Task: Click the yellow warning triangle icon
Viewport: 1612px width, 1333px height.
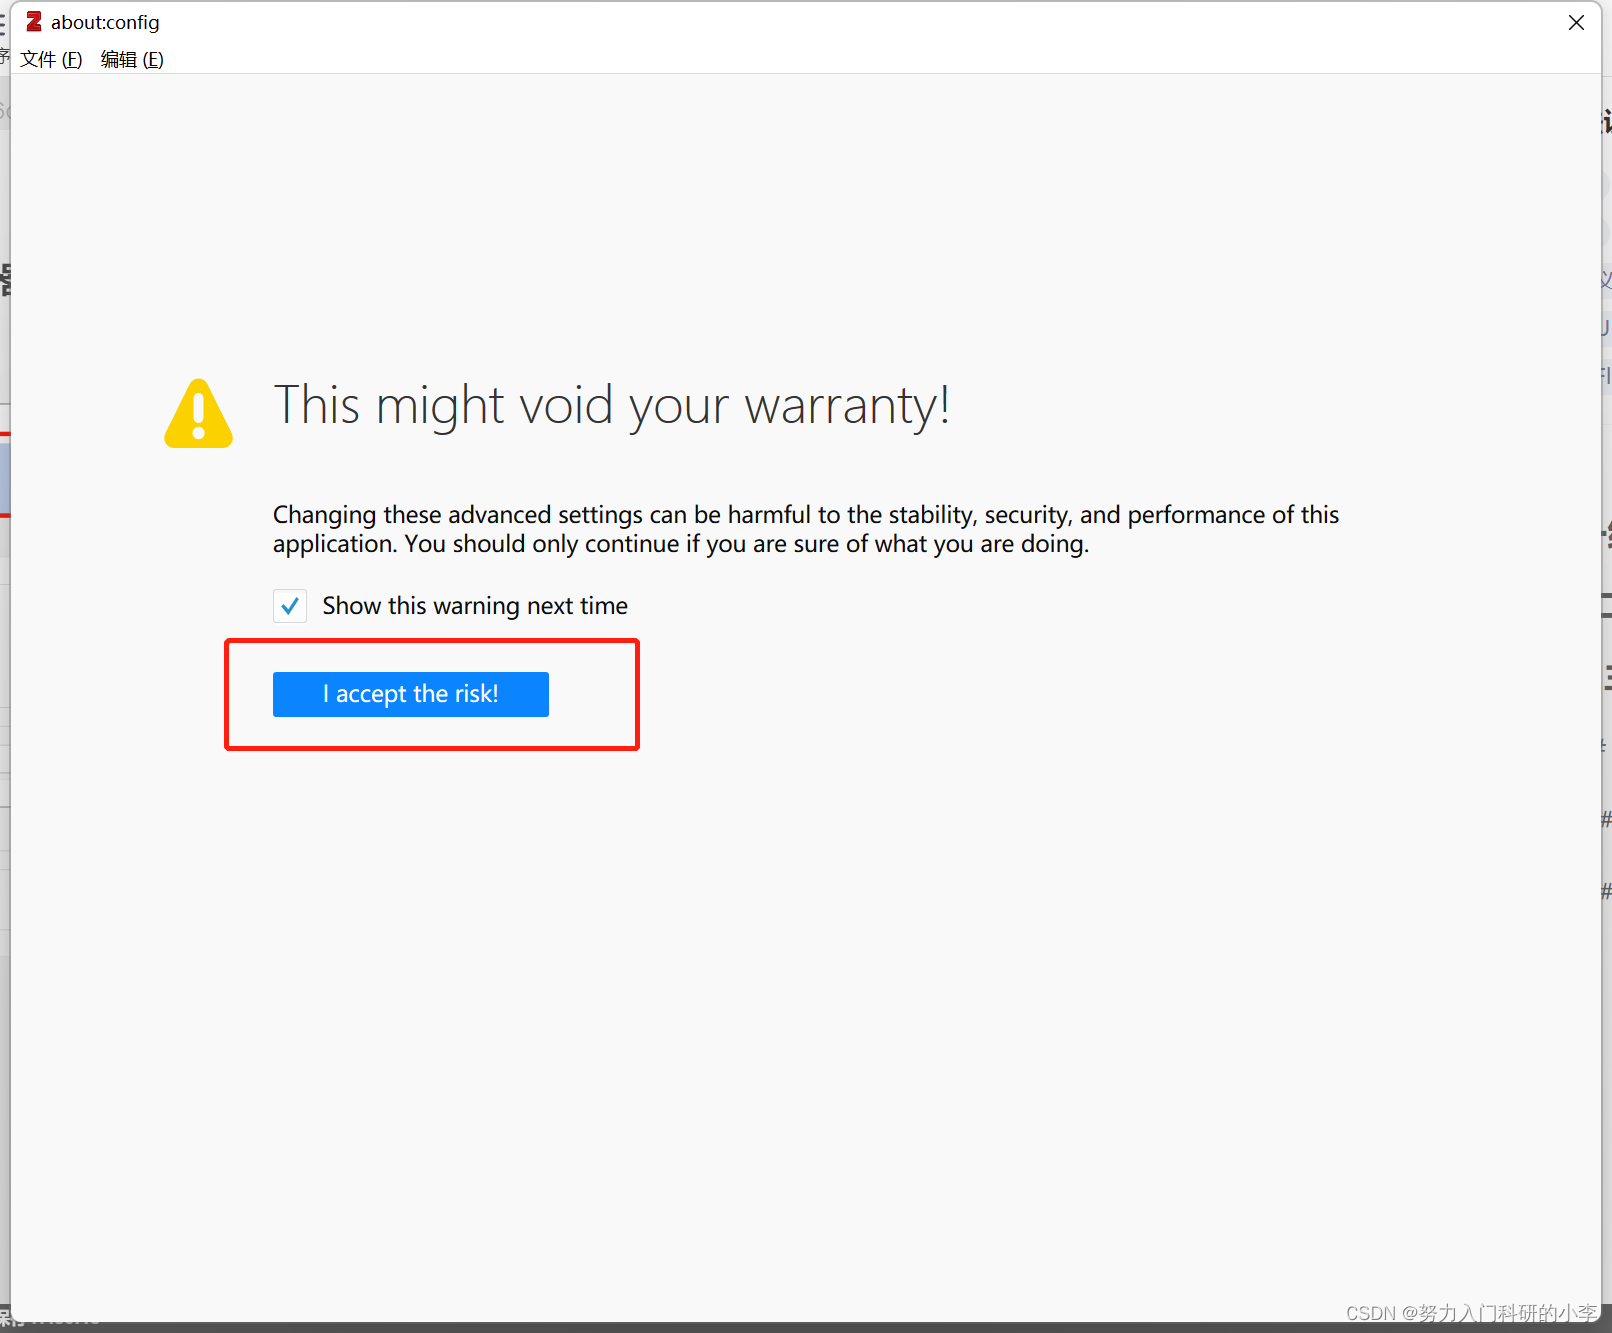Action: 198,413
